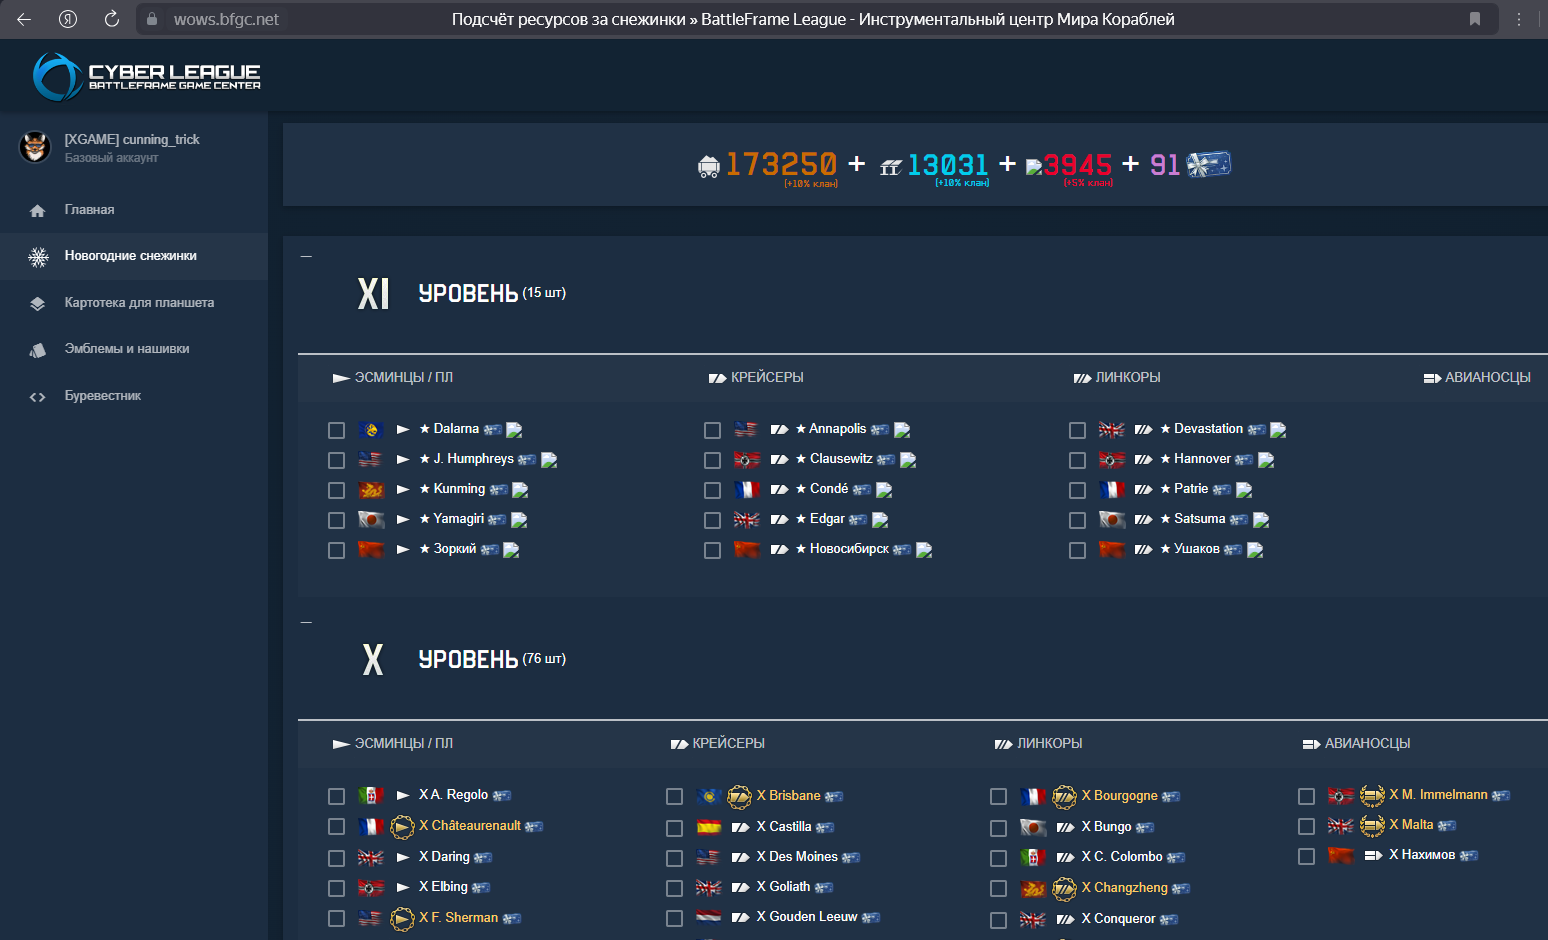Bookmark this page in the address bar
This screenshot has width=1548, height=940.
click(x=1474, y=19)
